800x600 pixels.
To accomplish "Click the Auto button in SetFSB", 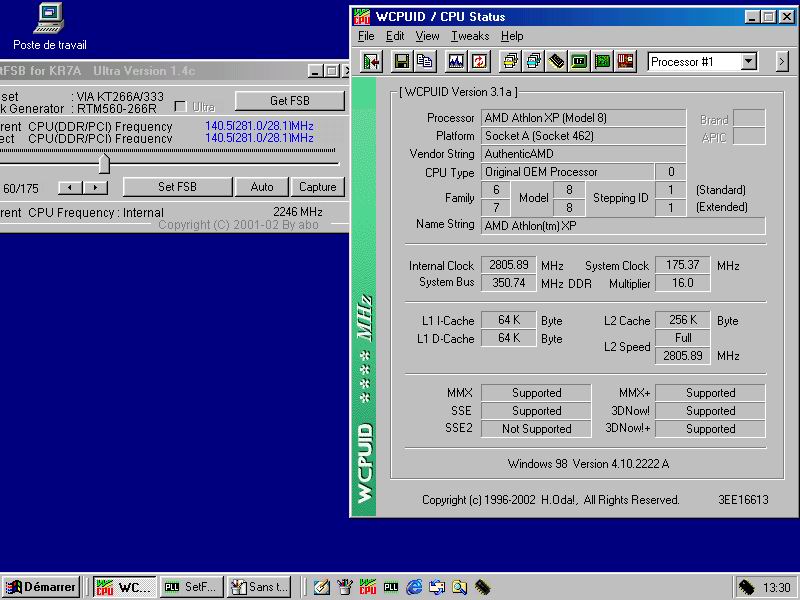I will pyautogui.click(x=262, y=187).
